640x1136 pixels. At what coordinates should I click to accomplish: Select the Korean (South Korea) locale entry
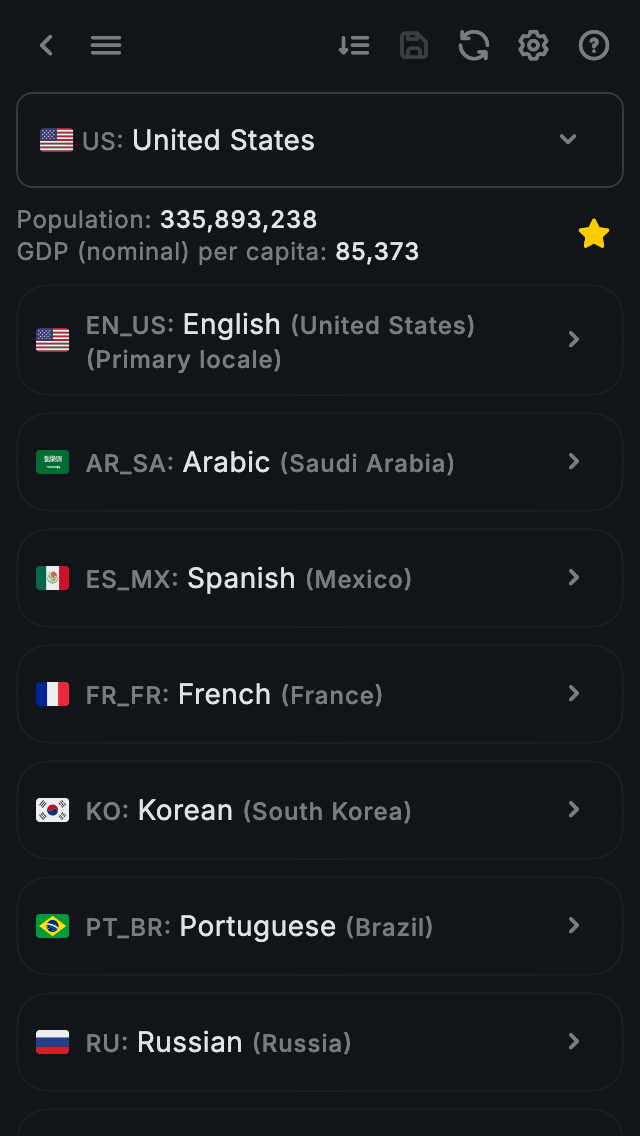(320, 810)
